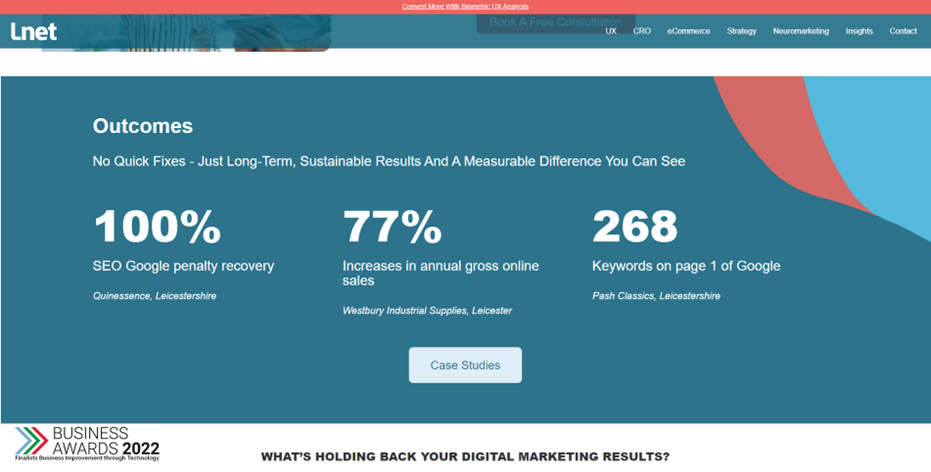The image size is (931, 472).
Task: Click the Case Studies button
Action: click(x=465, y=365)
